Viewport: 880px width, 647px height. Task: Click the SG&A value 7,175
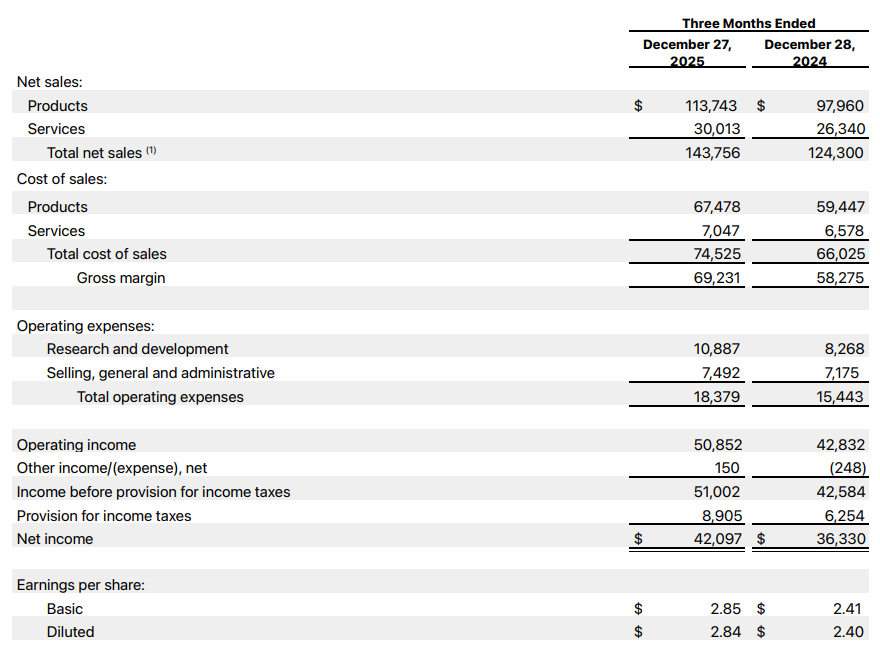click(842, 373)
